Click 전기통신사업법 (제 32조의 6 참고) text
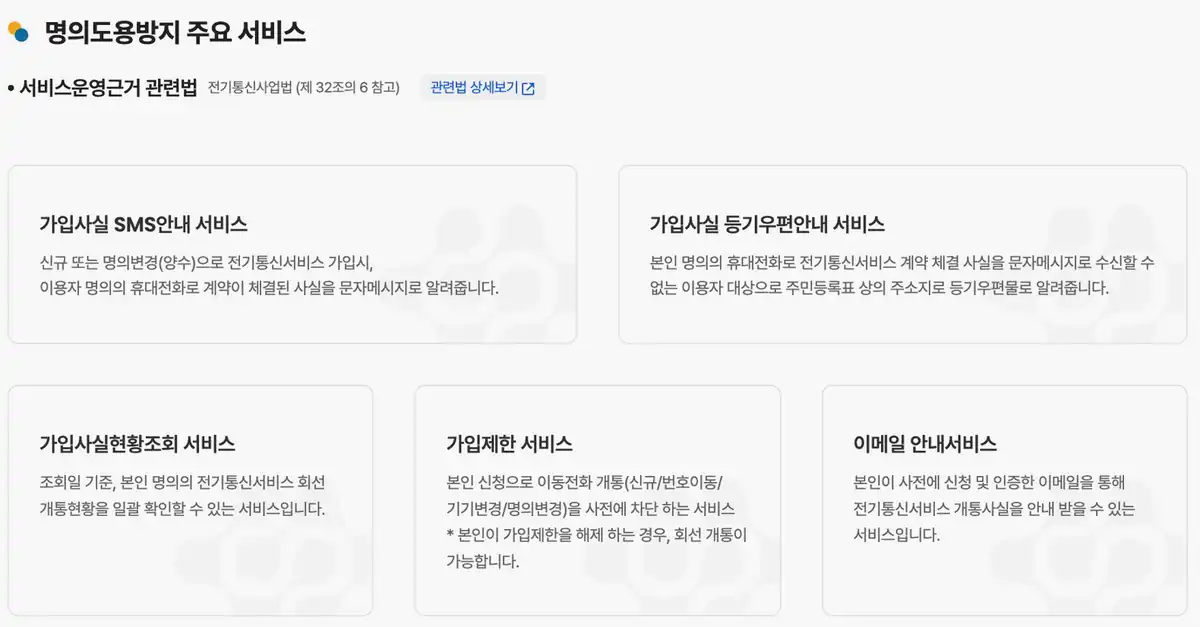Screen dimensions: 1200x627 click(x=304, y=88)
